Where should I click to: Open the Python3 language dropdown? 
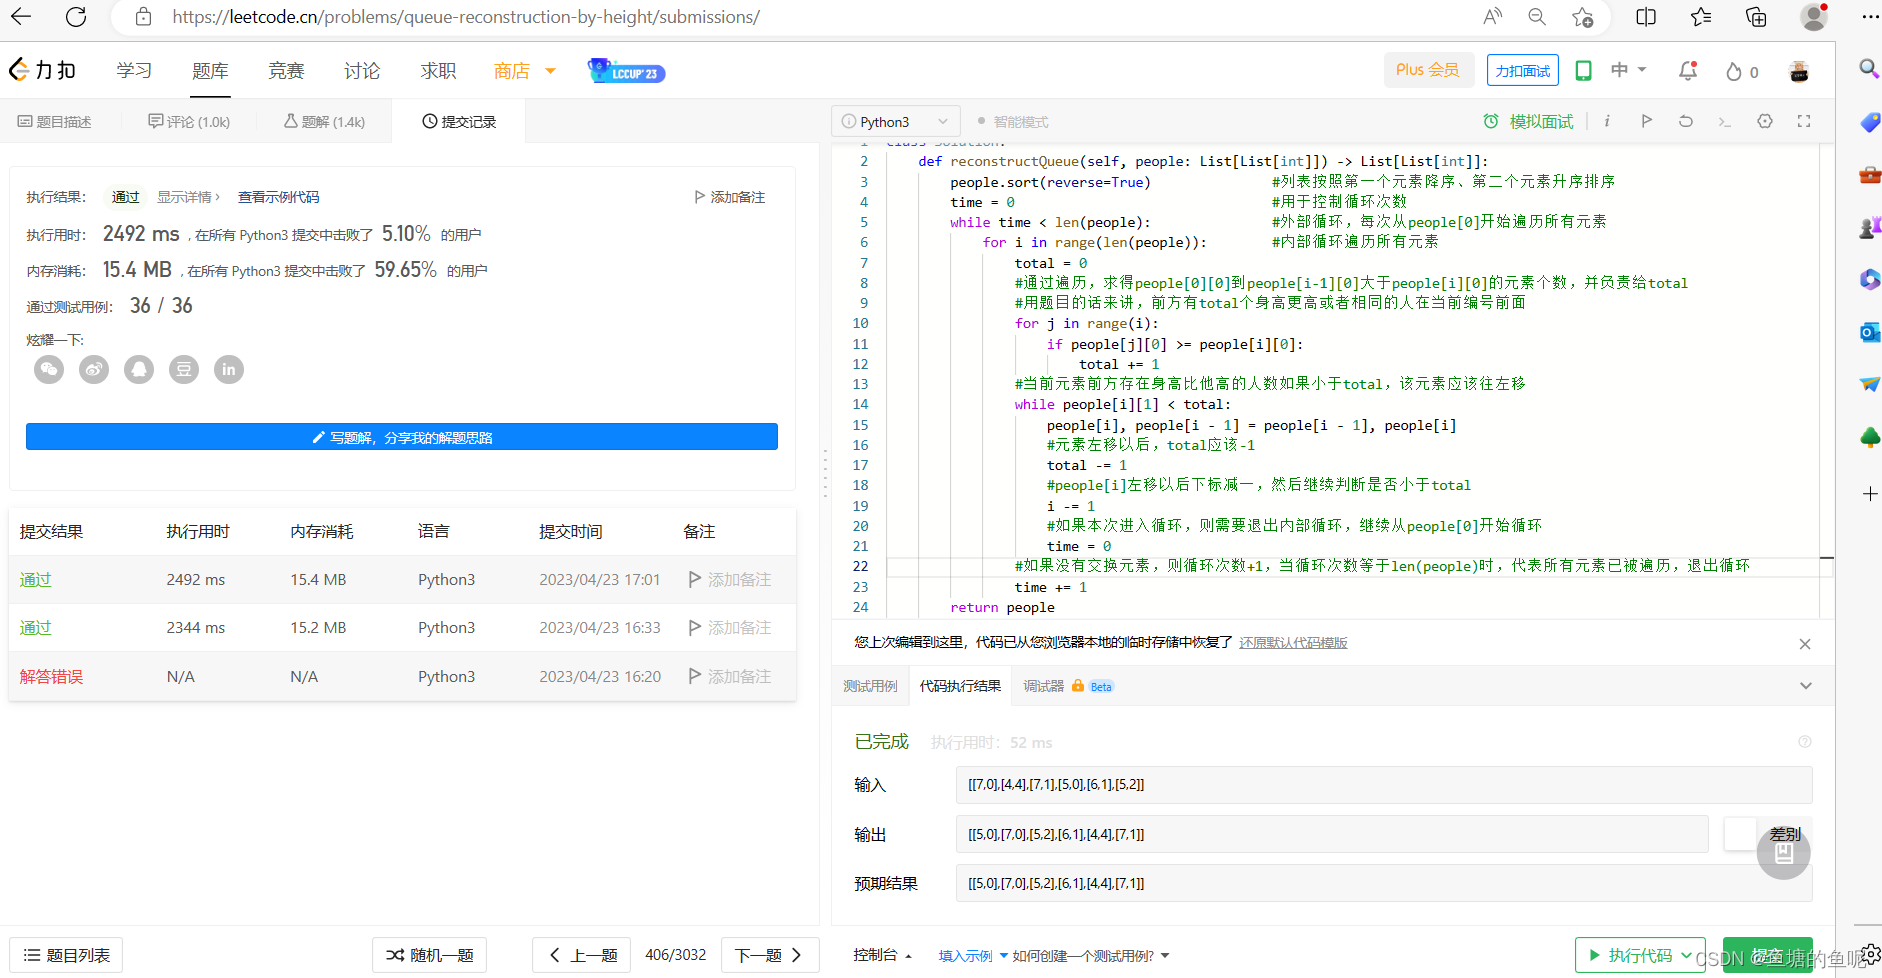point(895,122)
